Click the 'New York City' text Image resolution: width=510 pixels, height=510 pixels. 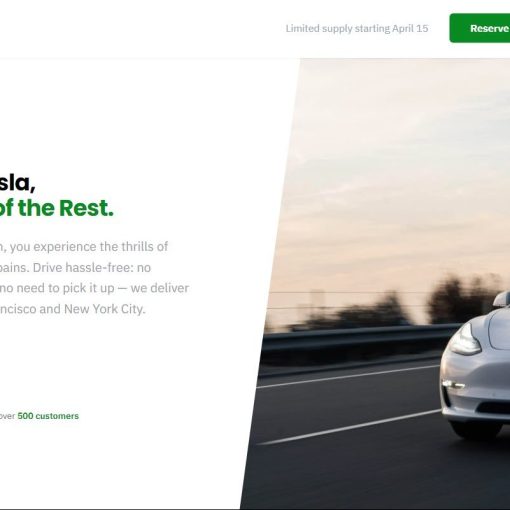pyautogui.click(x=105, y=309)
